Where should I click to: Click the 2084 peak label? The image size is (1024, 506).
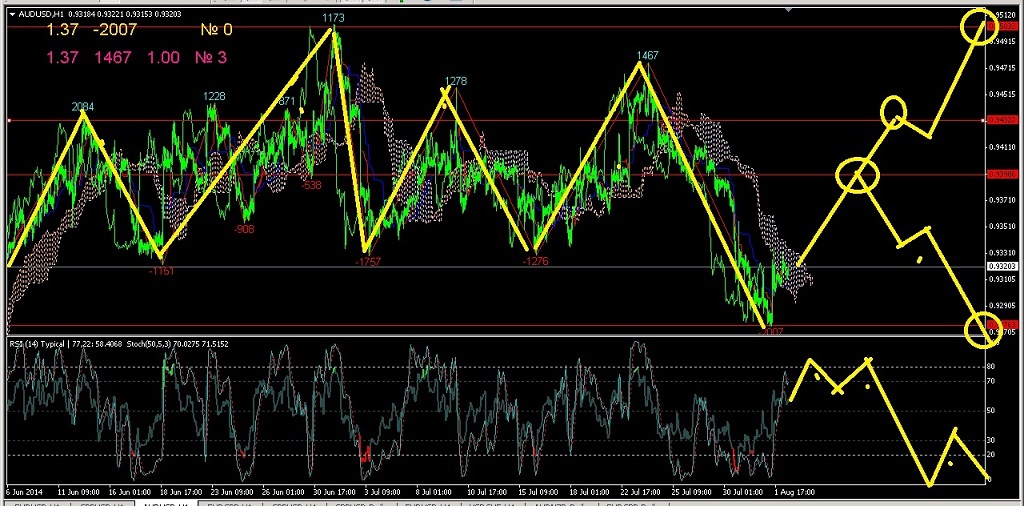(x=83, y=107)
